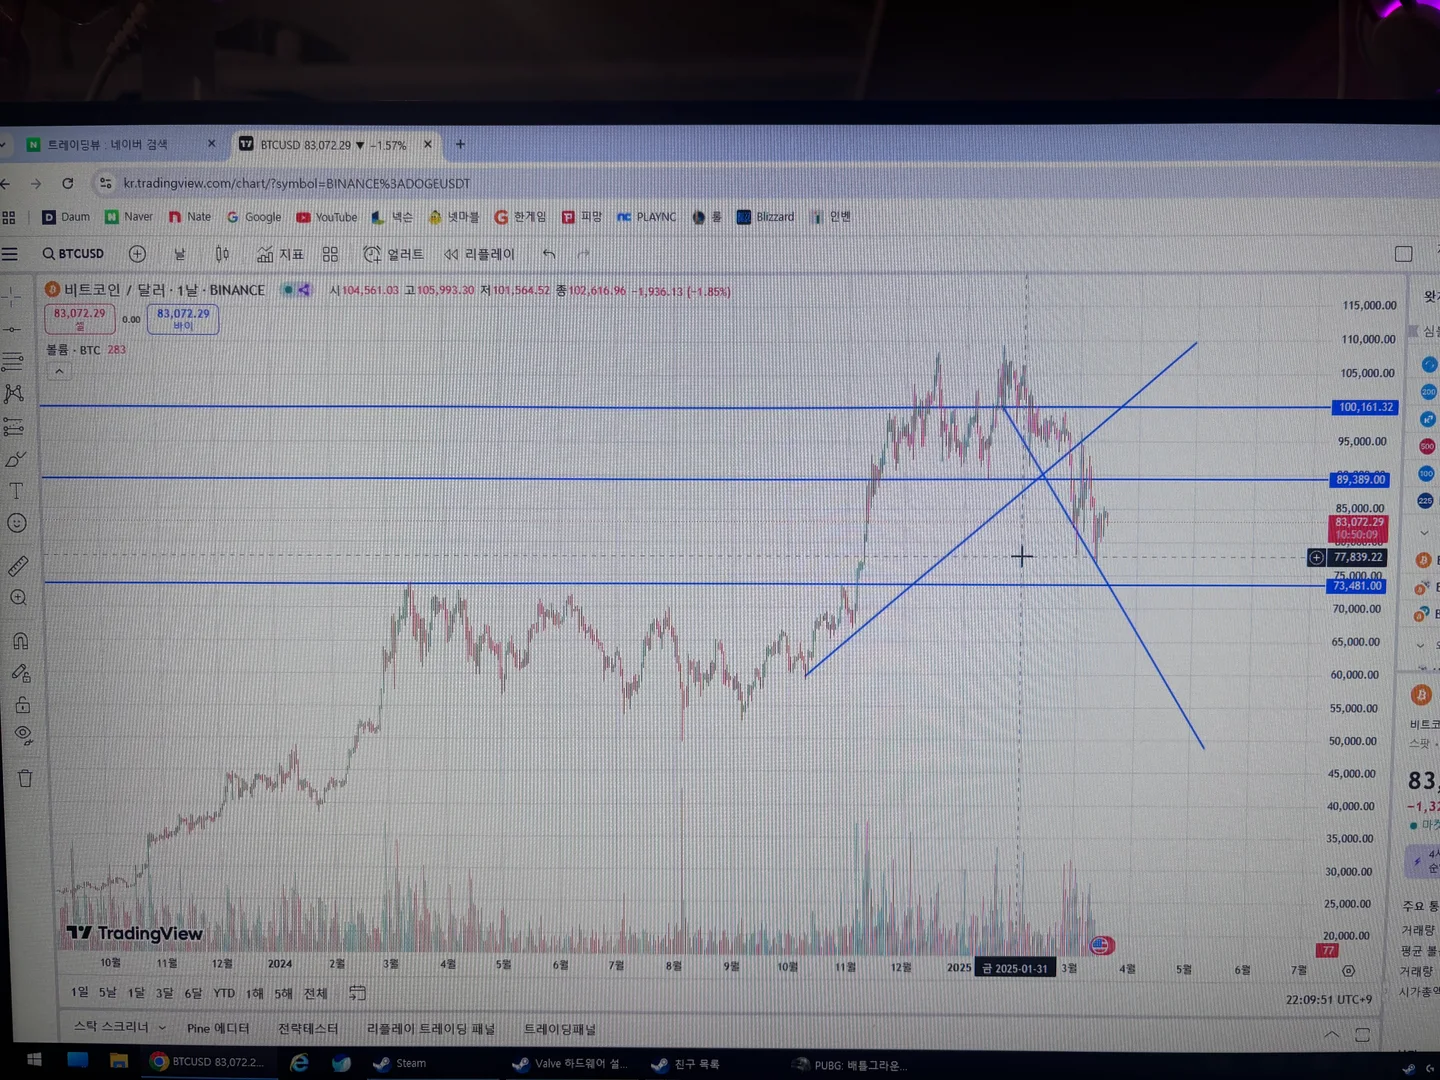Open the YouTube bookmark
Screen dimensions: 1440x1080
point(327,217)
